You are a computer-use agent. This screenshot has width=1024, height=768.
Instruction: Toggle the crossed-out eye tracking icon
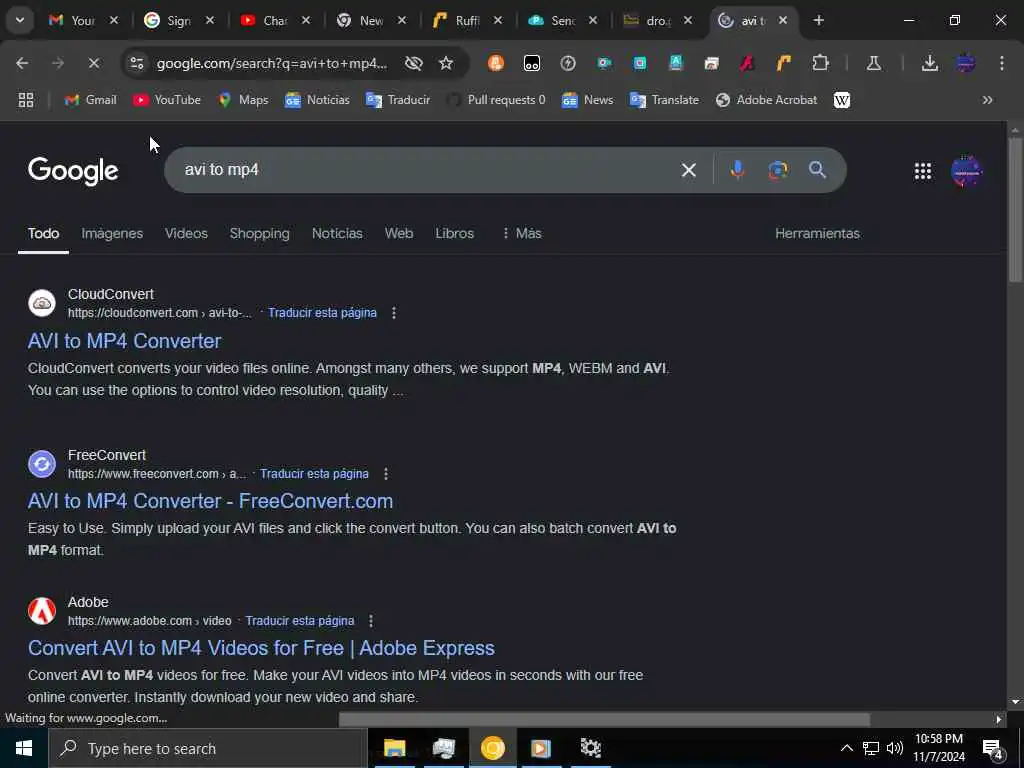pyautogui.click(x=413, y=63)
